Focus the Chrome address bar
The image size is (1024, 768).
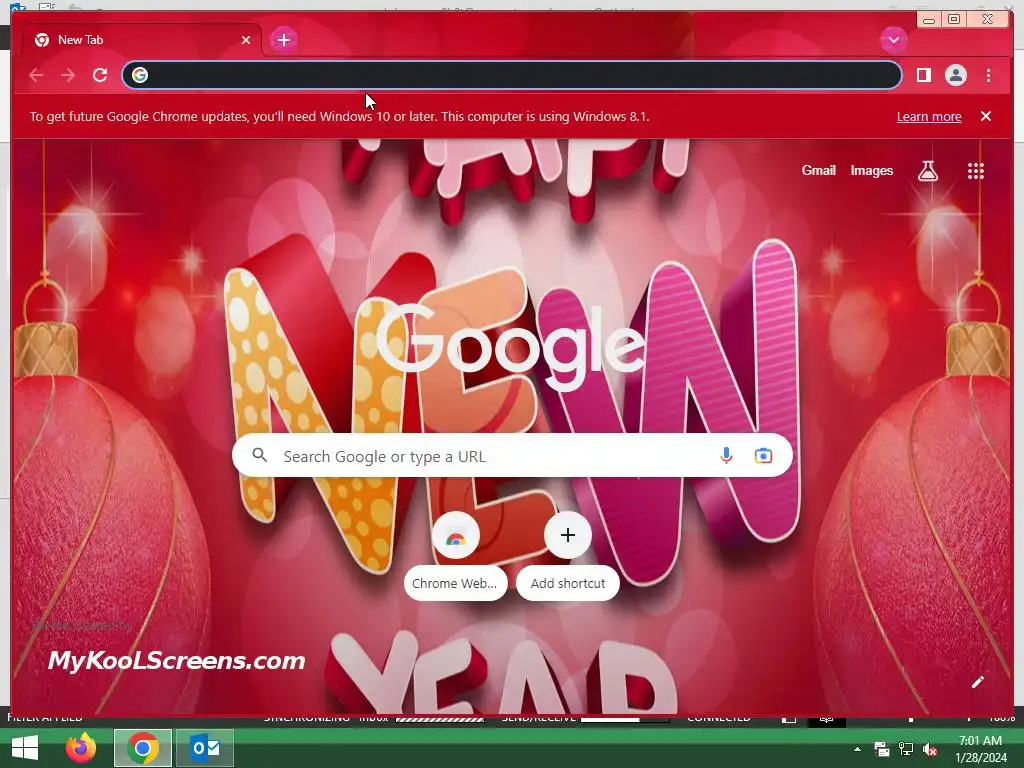[x=511, y=75]
